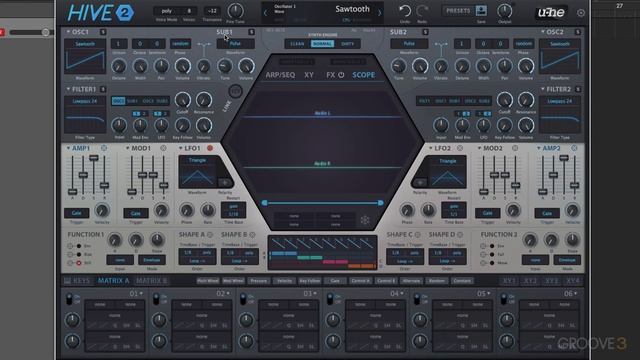Click the OSC1 solo S icon
Screen dimensions: 640x360
click(103, 32)
